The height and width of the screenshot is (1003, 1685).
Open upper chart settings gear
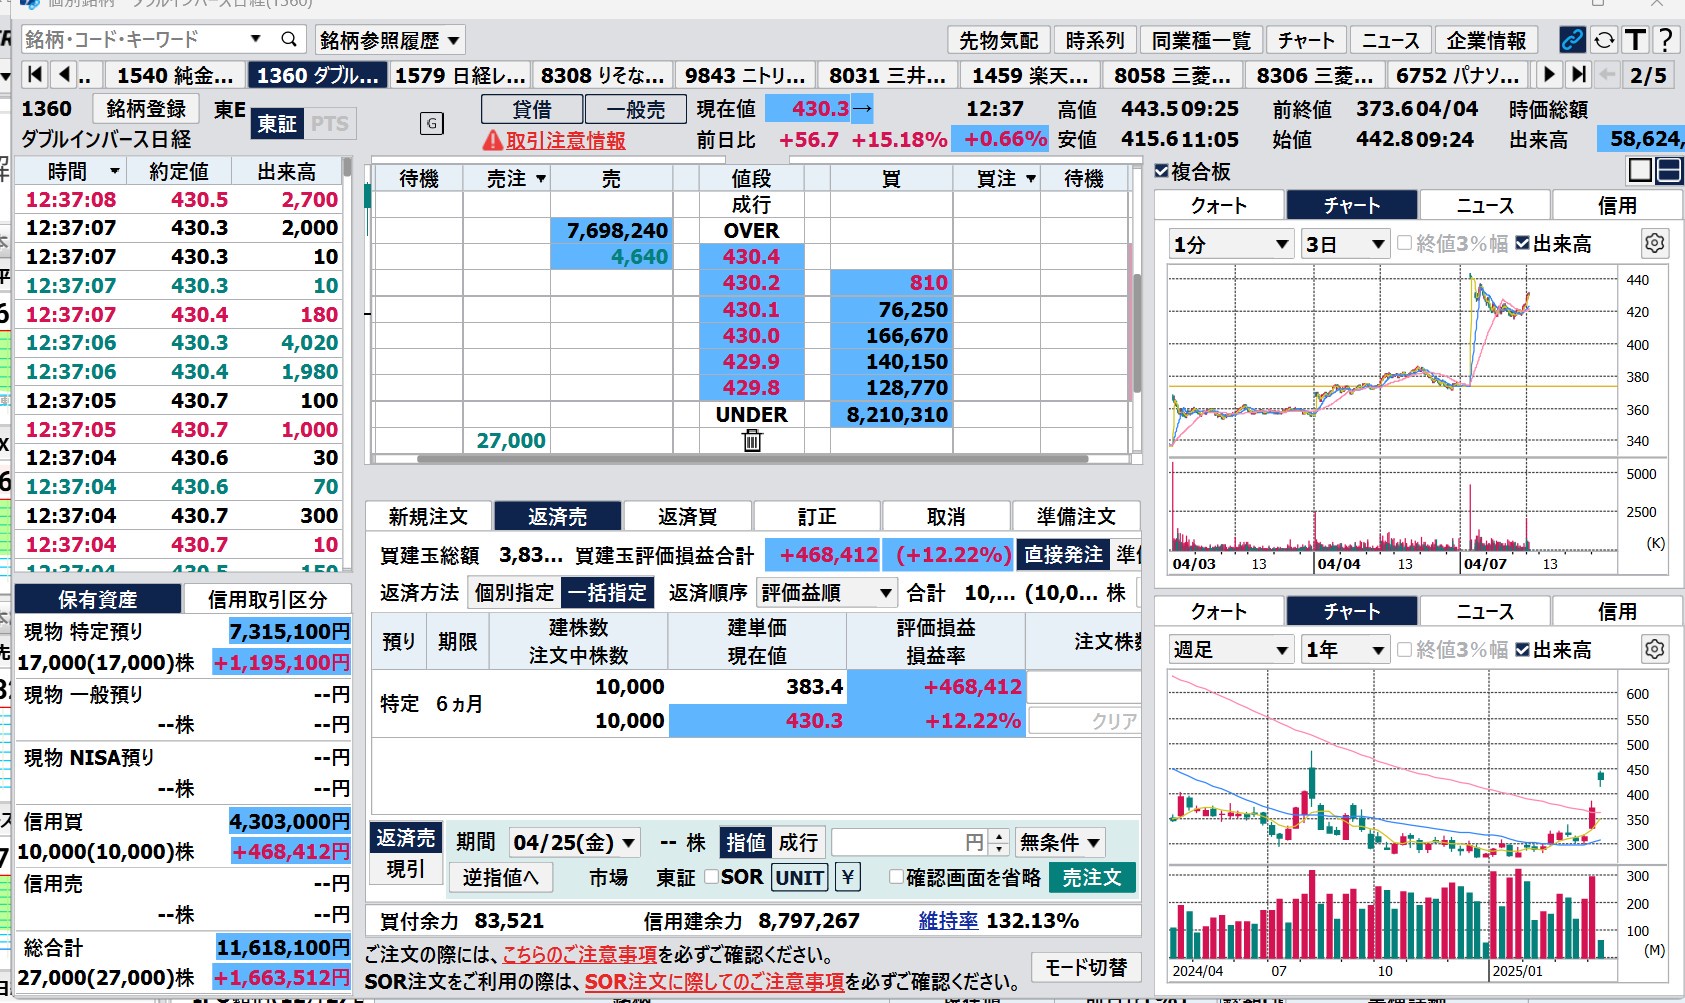[1655, 243]
